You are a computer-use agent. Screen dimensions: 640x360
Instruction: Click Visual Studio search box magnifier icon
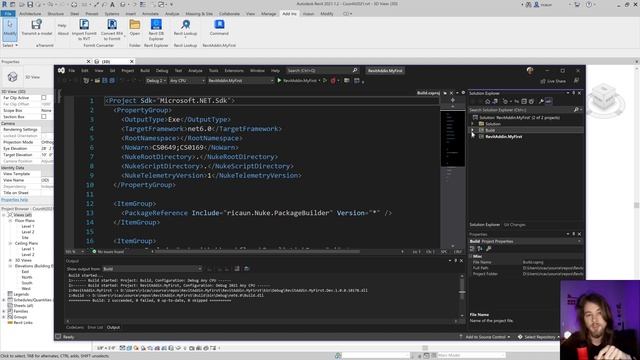[x=355, y=70]
